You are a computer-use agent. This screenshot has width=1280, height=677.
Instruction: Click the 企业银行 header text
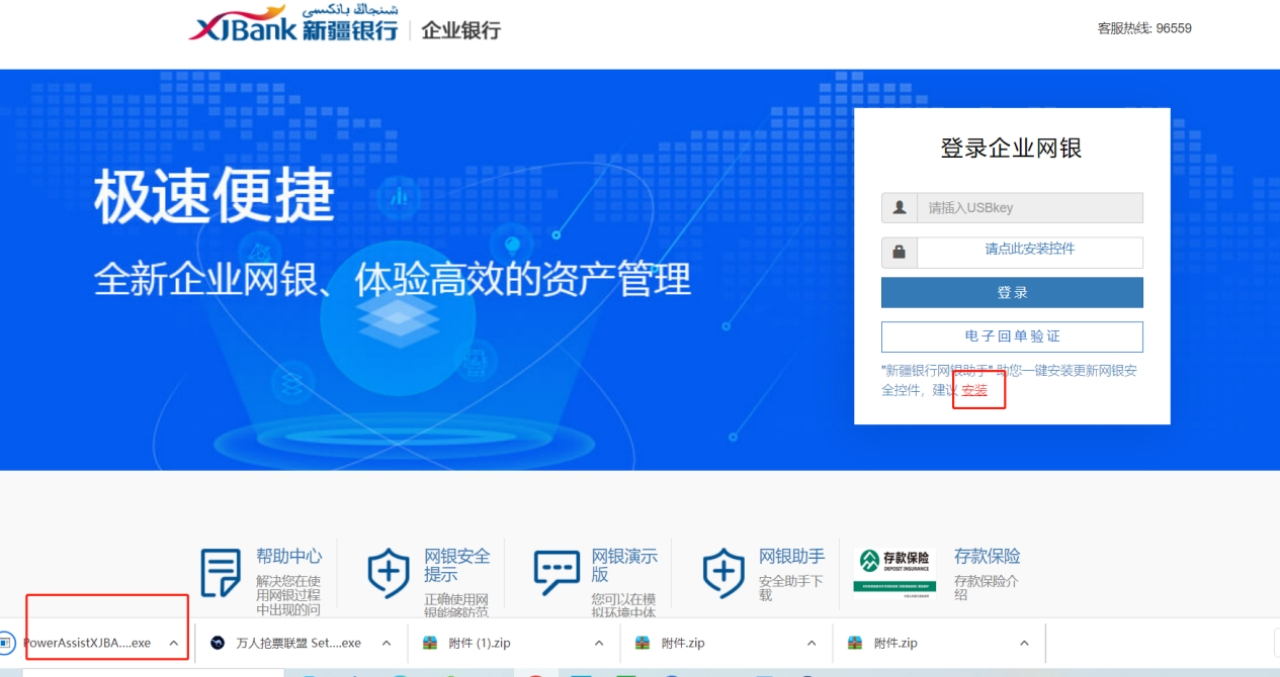(x=461, y=30)
